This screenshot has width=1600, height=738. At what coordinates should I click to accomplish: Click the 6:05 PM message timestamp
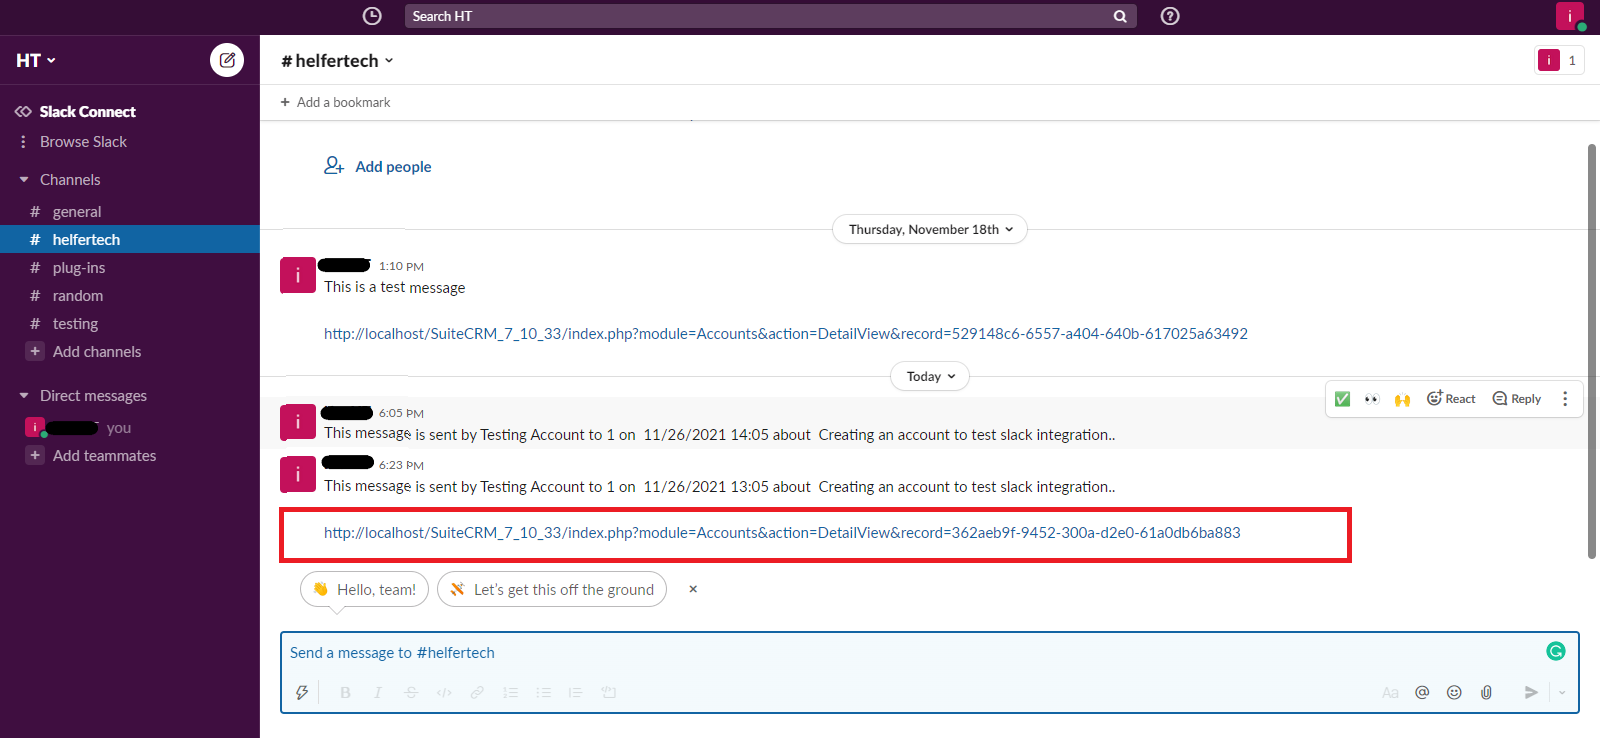401,413
